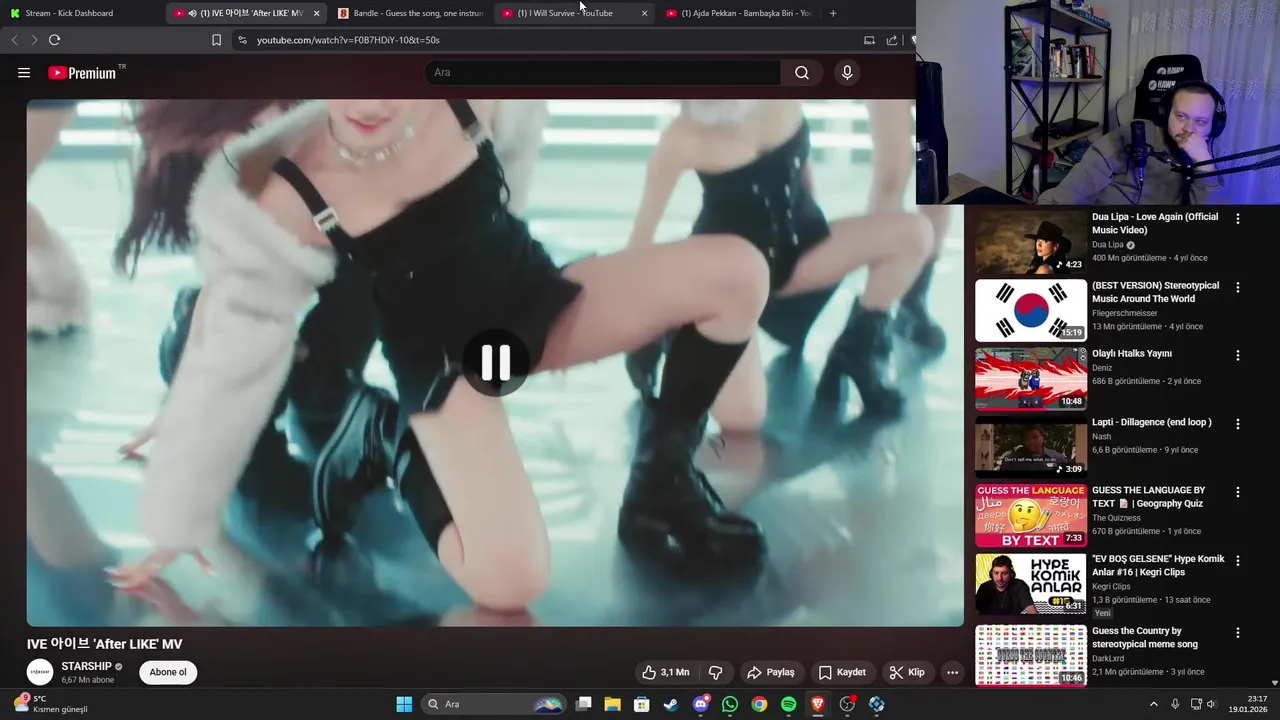Click the youtube.com URL address field
The height and width of the screenshot is (720, 1280).
(348, 40)
